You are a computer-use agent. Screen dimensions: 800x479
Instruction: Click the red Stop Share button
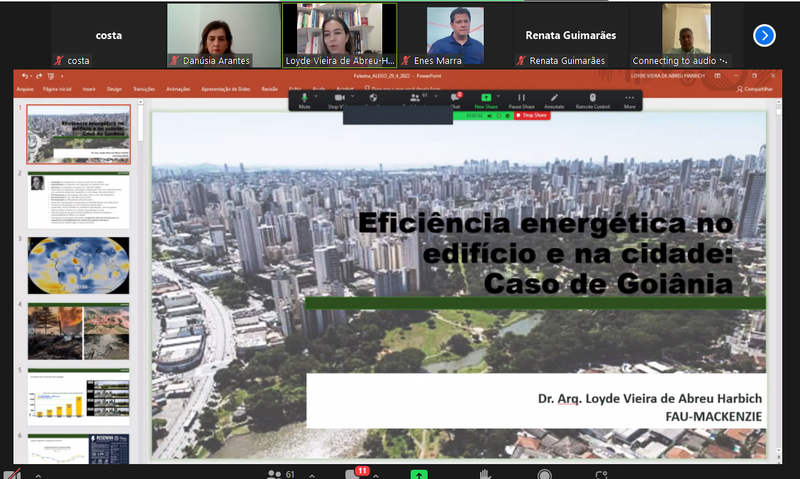532,116
